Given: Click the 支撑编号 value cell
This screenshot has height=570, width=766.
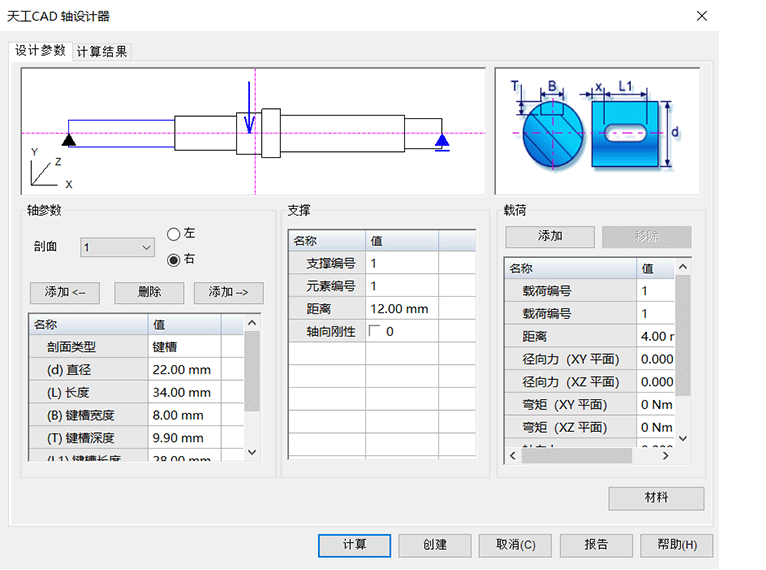Looking at the screenshot, I should click(402, 264).
